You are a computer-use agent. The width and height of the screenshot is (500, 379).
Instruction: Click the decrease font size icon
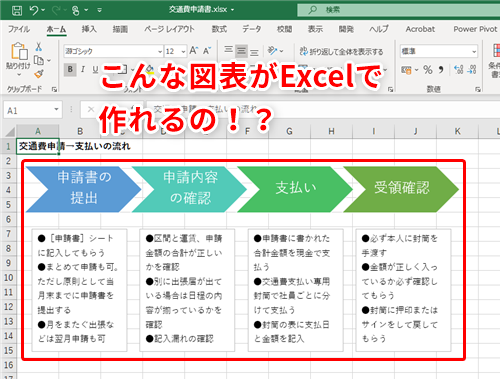(x=207, y=51)
